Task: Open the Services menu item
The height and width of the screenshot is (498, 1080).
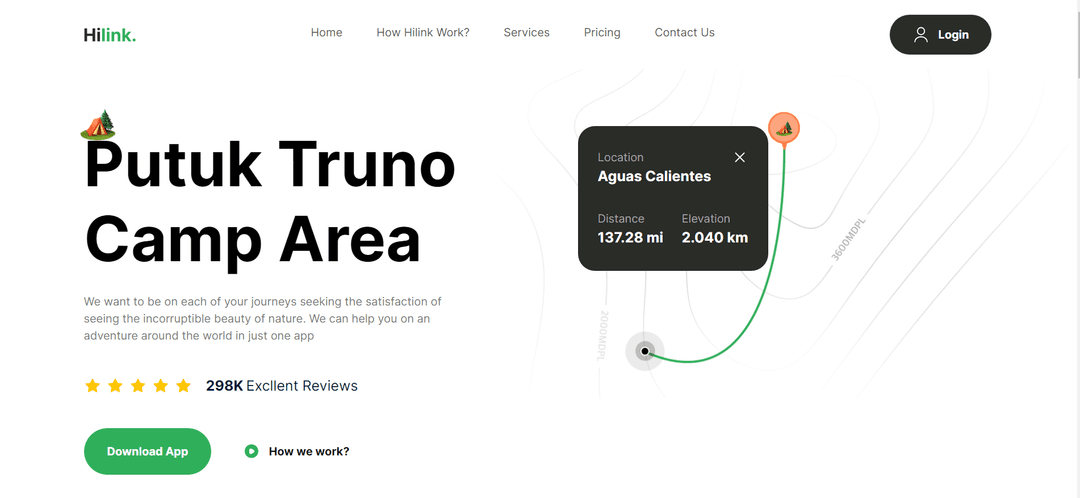Action: click(x=526, y=32)
